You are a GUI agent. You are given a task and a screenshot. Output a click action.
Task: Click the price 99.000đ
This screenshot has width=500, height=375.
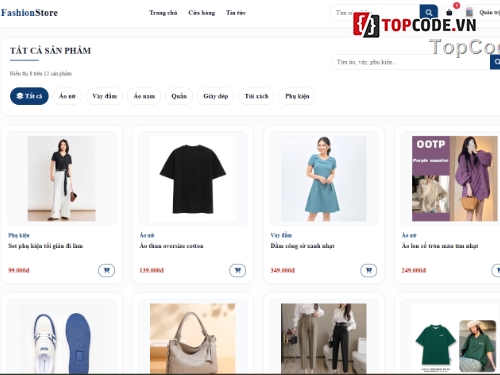[19, 270]
